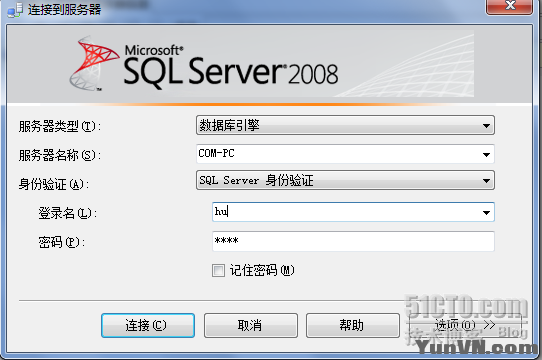Click the 登录名(L) label

67,213
